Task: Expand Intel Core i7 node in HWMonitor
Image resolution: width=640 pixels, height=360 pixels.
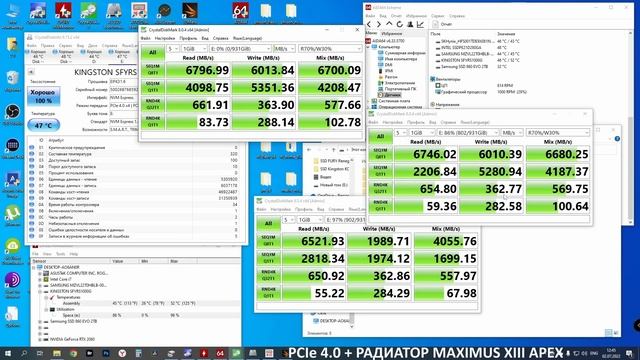Action: click(40, 279)
